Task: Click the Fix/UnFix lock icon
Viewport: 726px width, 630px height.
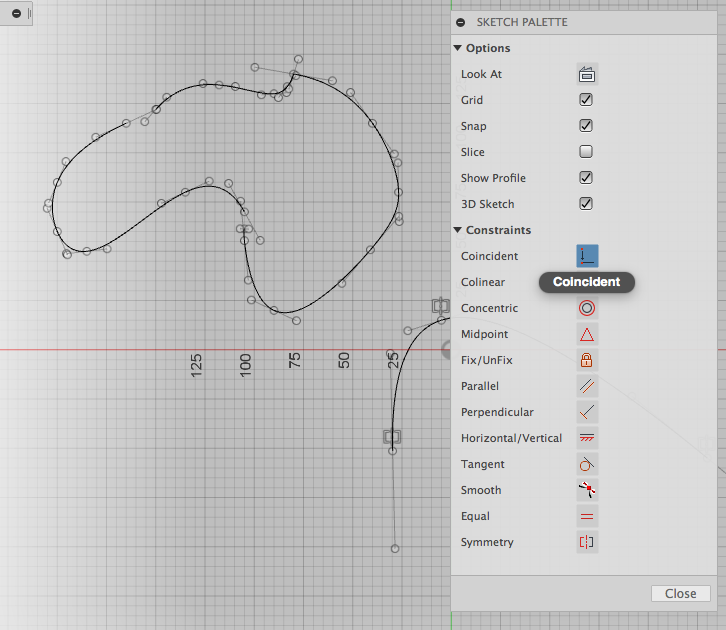Action: 587,360
